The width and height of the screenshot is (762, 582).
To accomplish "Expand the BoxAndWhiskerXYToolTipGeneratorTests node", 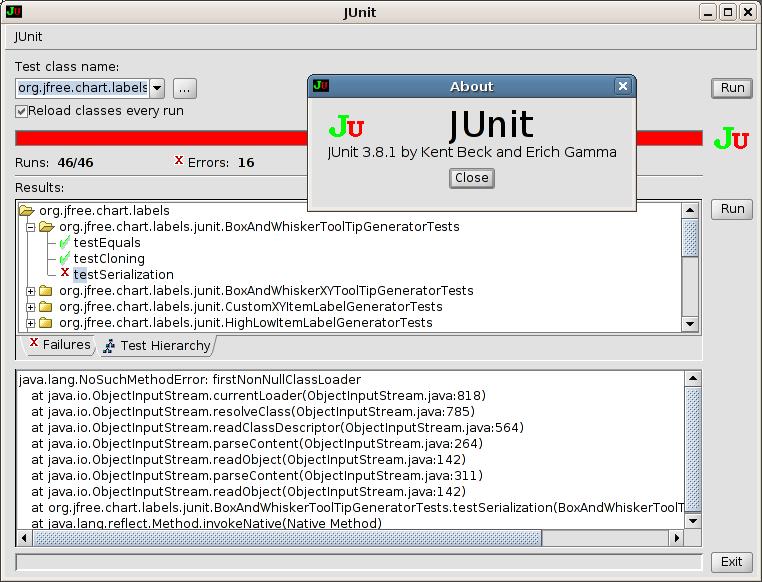I will point(31,291).
